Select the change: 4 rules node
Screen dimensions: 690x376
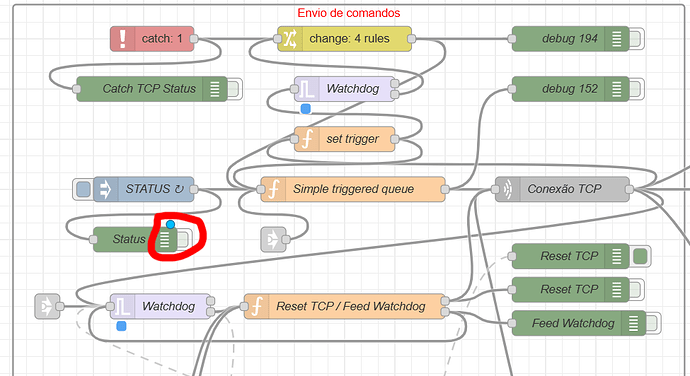345,39
